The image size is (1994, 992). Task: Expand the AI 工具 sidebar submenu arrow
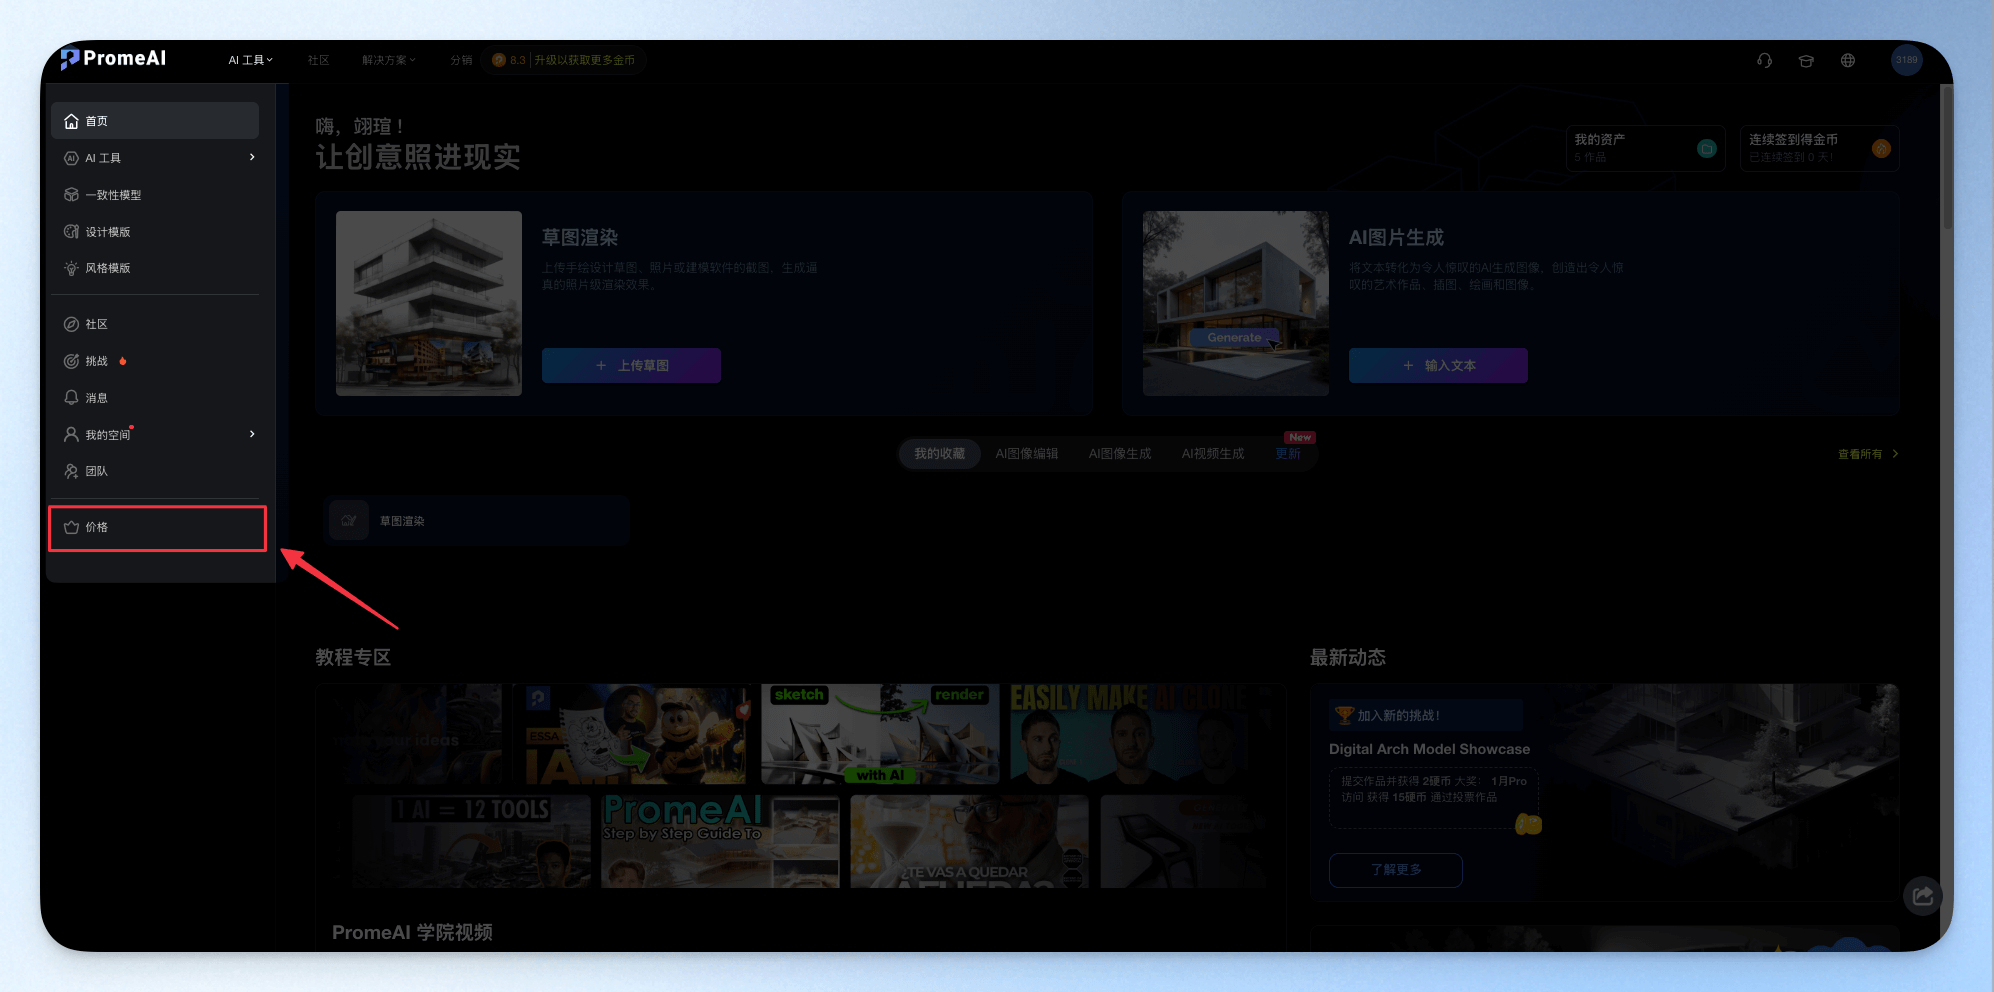tap(252, 157)
